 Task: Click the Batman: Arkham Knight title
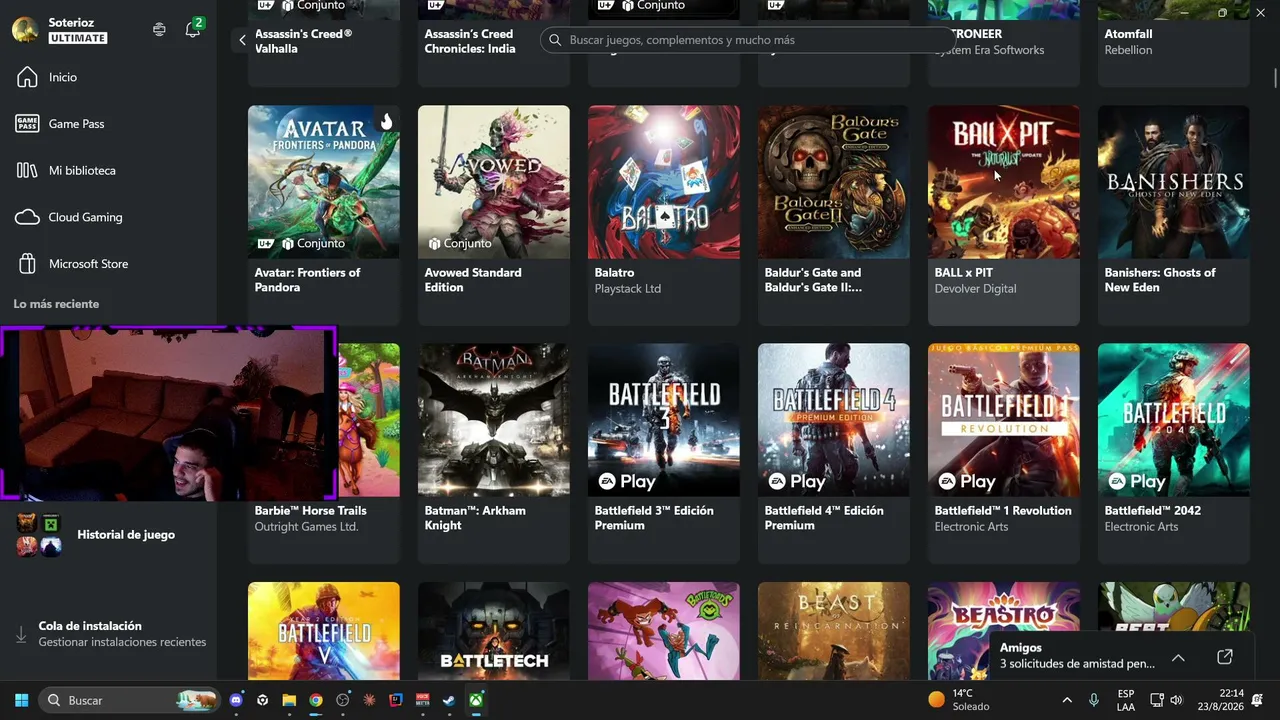pyautogui.click(x=475, y=518)
